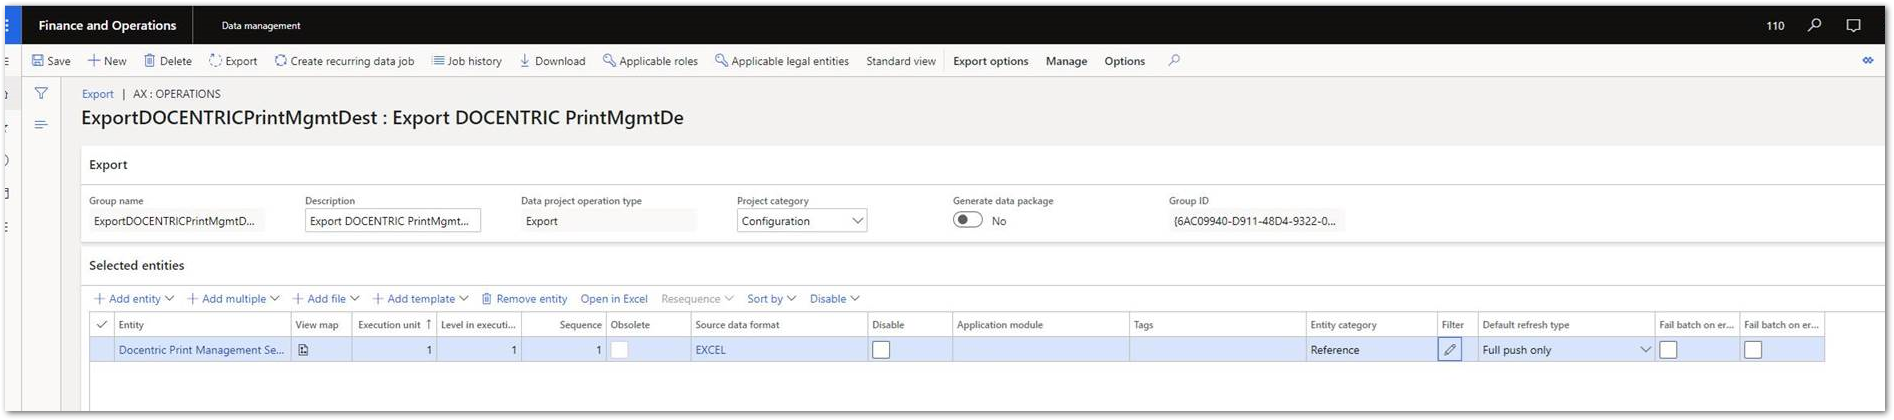Select company indicator 110

pyautogui.click(x=1775, y=26)
